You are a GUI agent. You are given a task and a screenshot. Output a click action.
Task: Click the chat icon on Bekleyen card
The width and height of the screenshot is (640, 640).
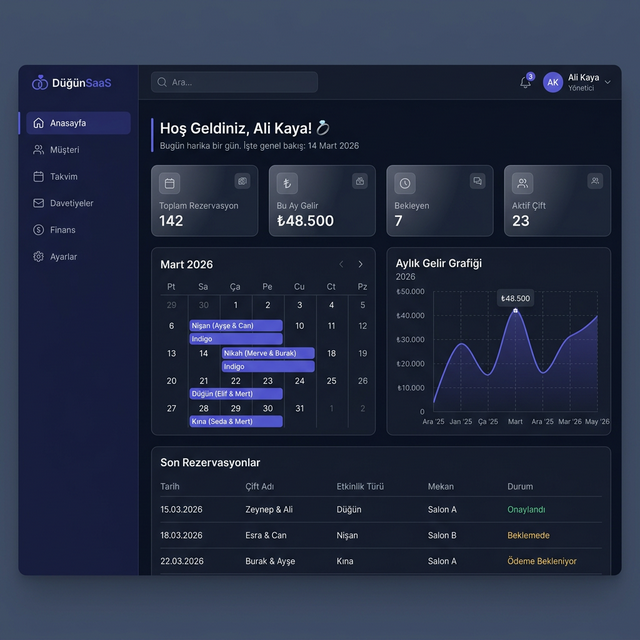(x=477, y=181)
